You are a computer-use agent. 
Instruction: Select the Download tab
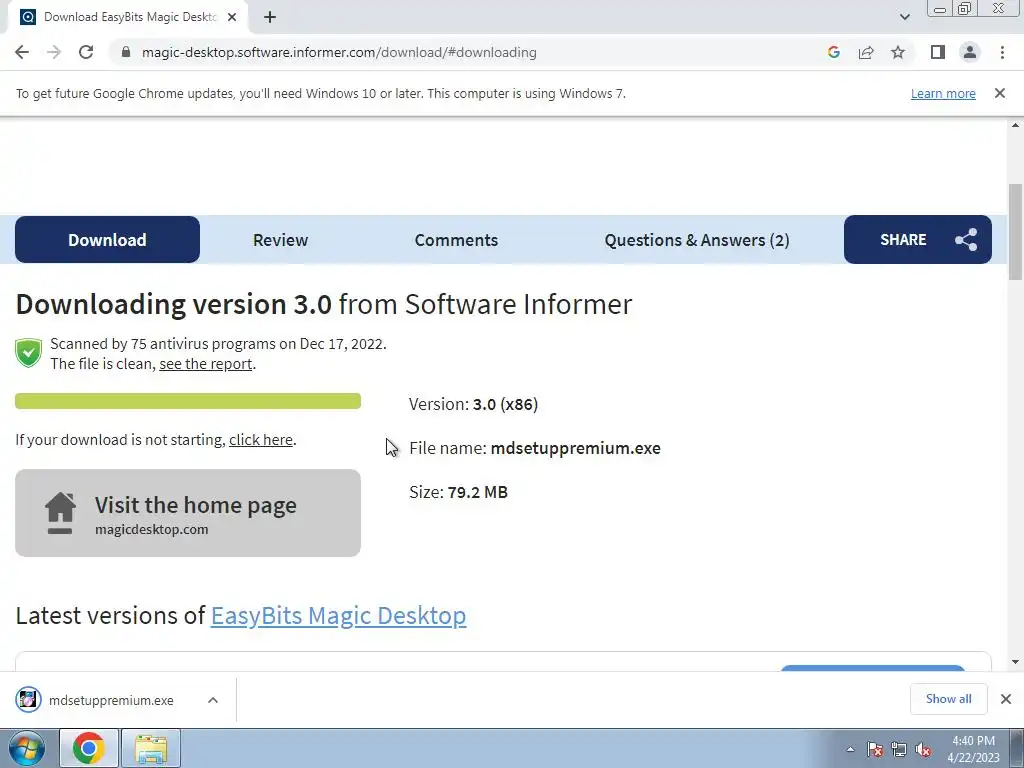point(107,240)
